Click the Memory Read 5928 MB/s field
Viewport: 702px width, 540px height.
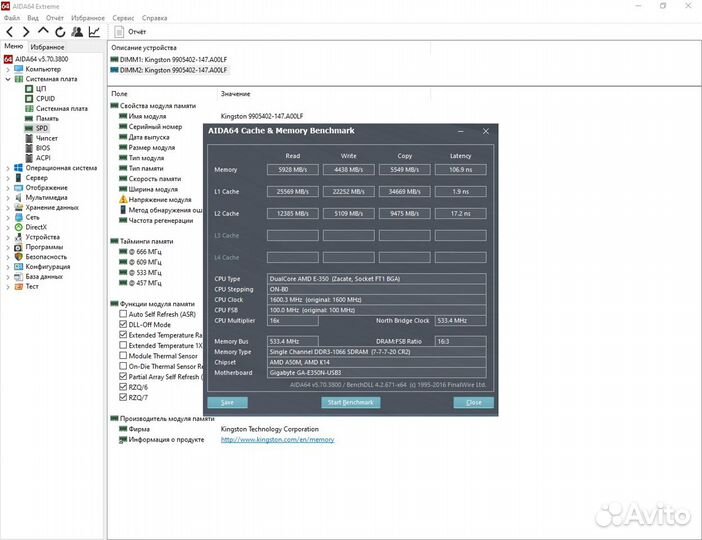(293, 170)
